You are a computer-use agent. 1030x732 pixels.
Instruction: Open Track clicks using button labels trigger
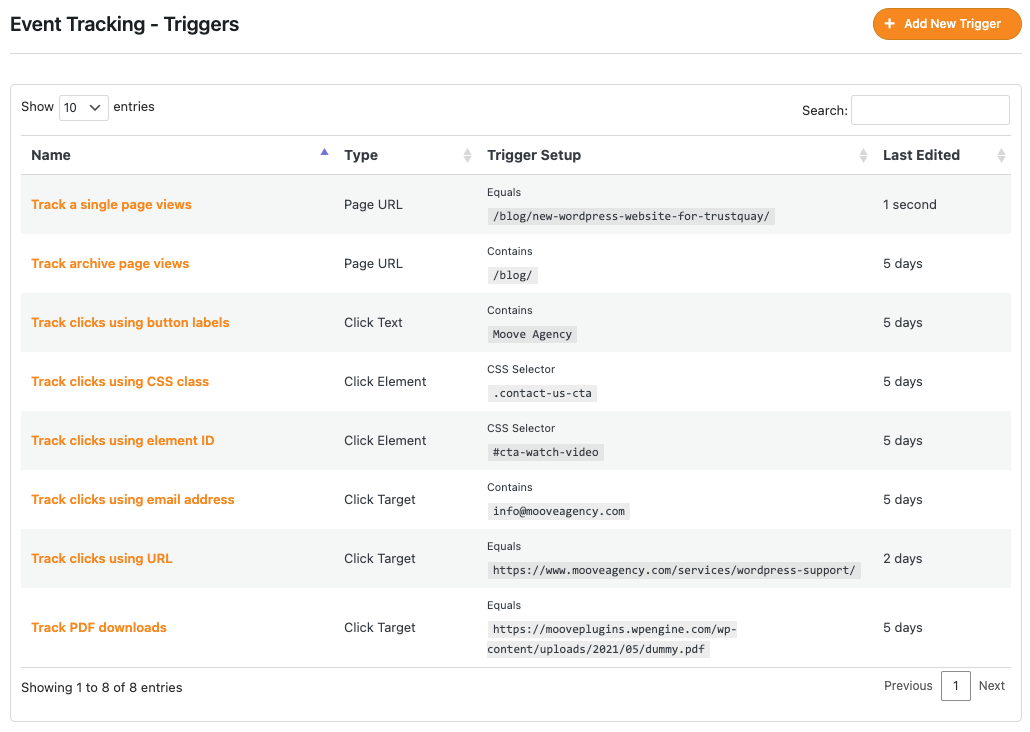point(130,323)
